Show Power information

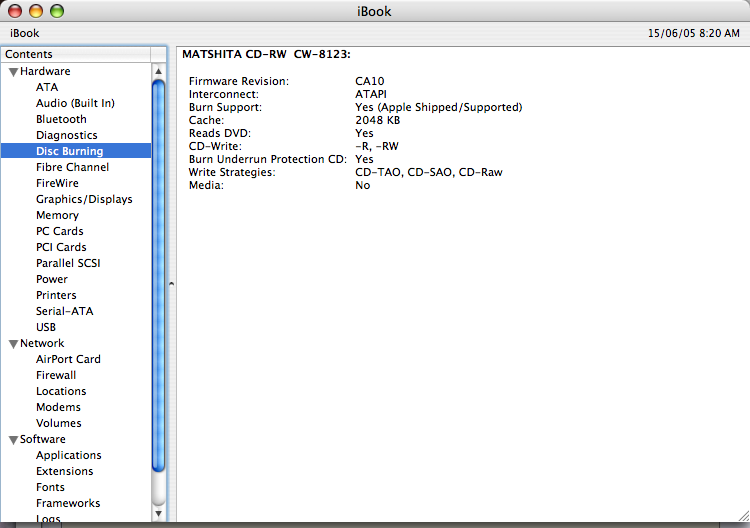click(x=52, y=279)
